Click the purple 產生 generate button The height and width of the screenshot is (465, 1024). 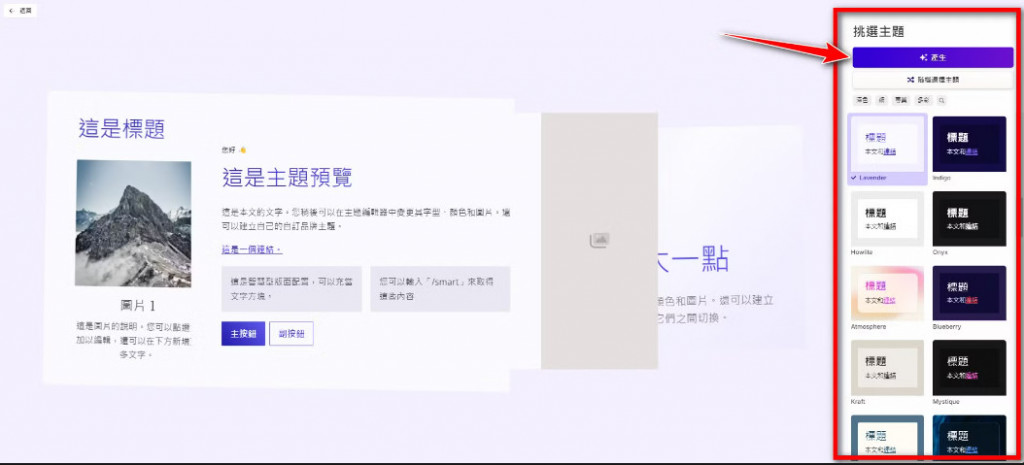pos(933,57)
